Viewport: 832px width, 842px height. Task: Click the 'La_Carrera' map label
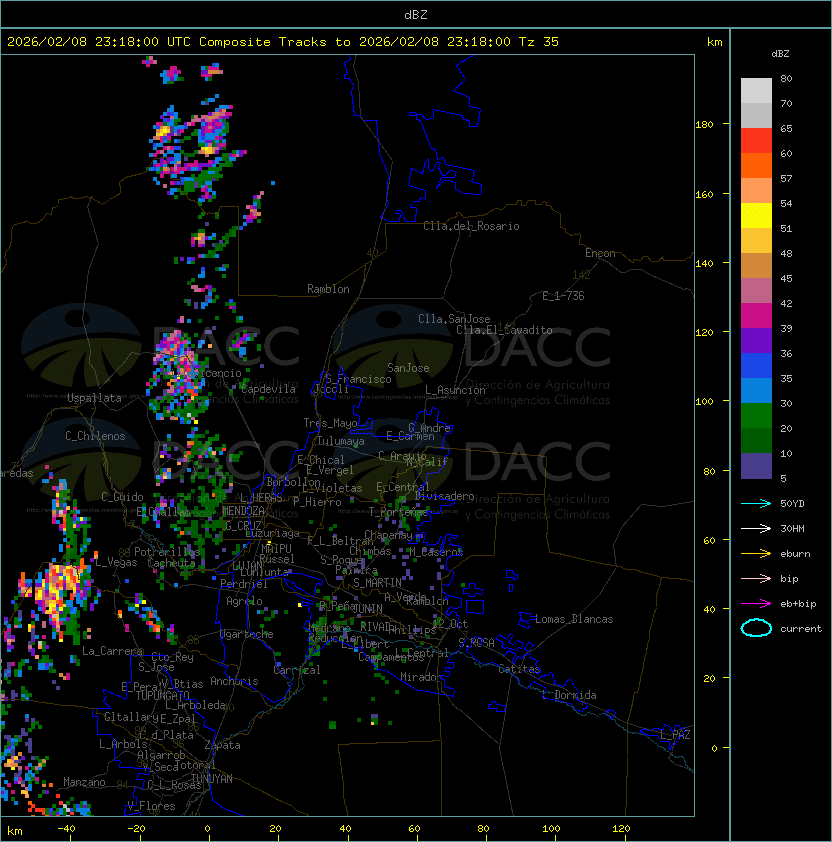[x=113, y=651]
